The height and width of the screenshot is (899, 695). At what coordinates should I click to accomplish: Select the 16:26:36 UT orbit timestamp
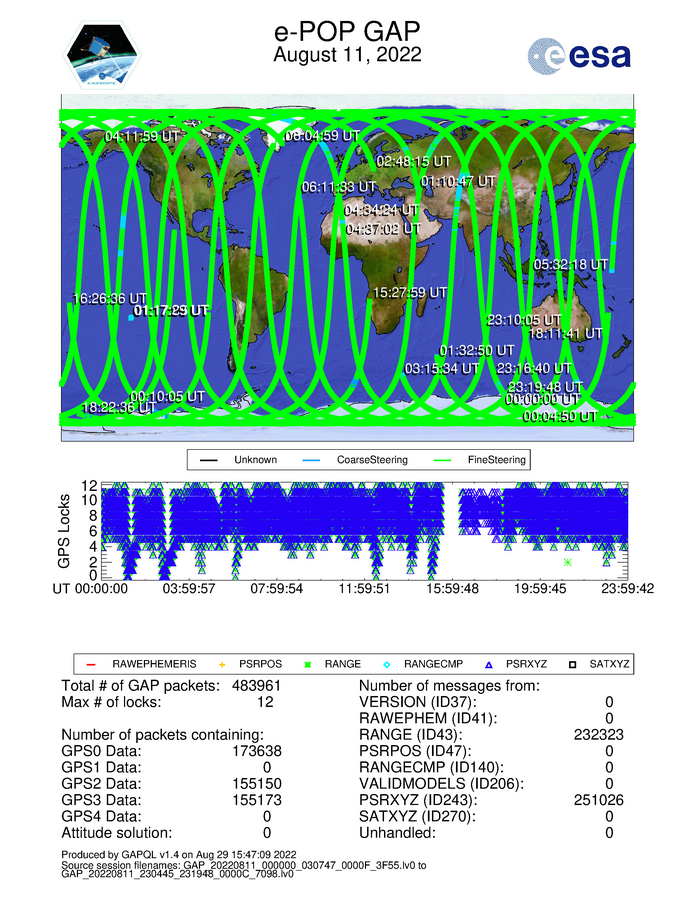(x=111, y=298)
